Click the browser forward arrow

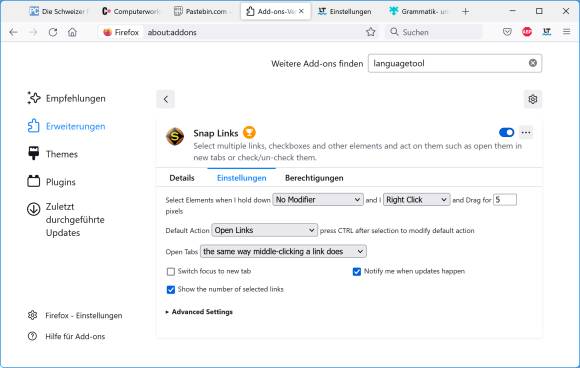(33, 32)
